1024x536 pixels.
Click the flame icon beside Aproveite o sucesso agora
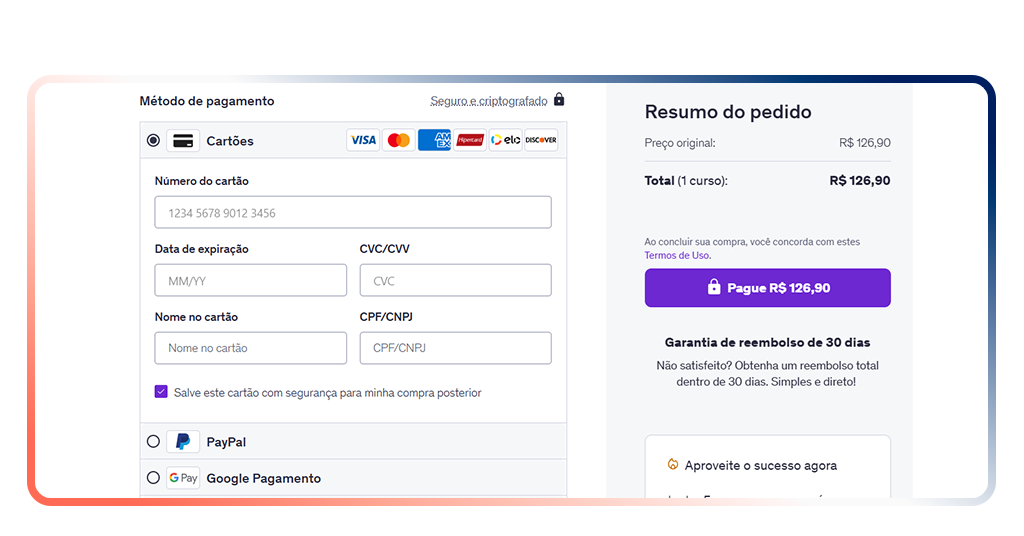click(673, 465)
